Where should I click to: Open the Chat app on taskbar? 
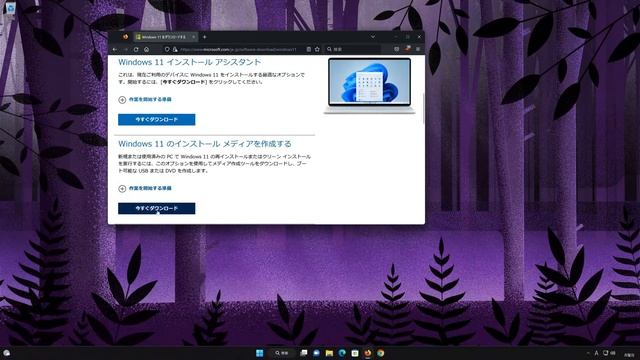316,353
